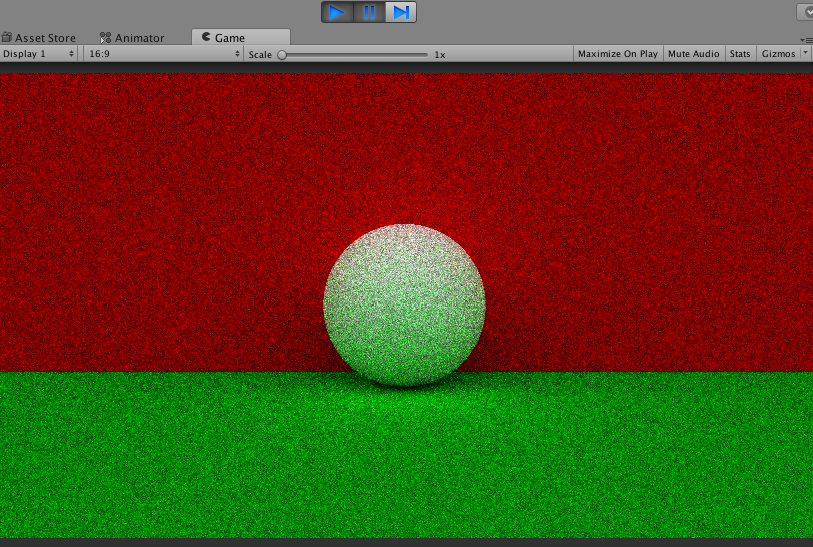Click the Animator tab icon

coord(105,37)
